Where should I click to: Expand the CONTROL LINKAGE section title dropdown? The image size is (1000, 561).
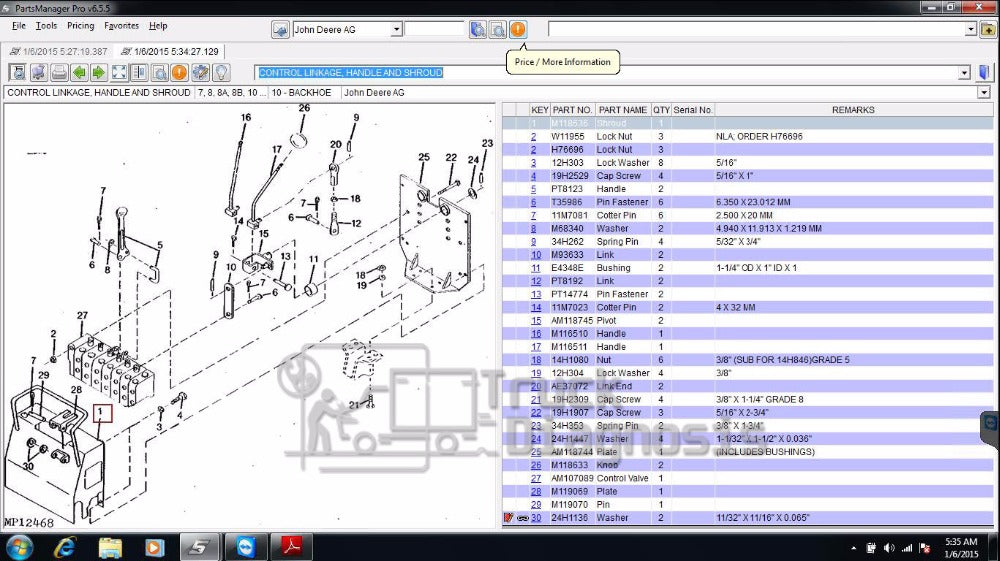(964, 73)
